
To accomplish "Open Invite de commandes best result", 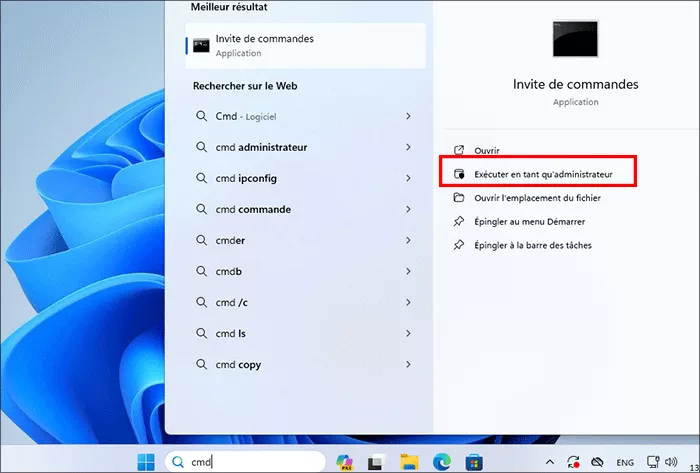I will tap(305, 46).
